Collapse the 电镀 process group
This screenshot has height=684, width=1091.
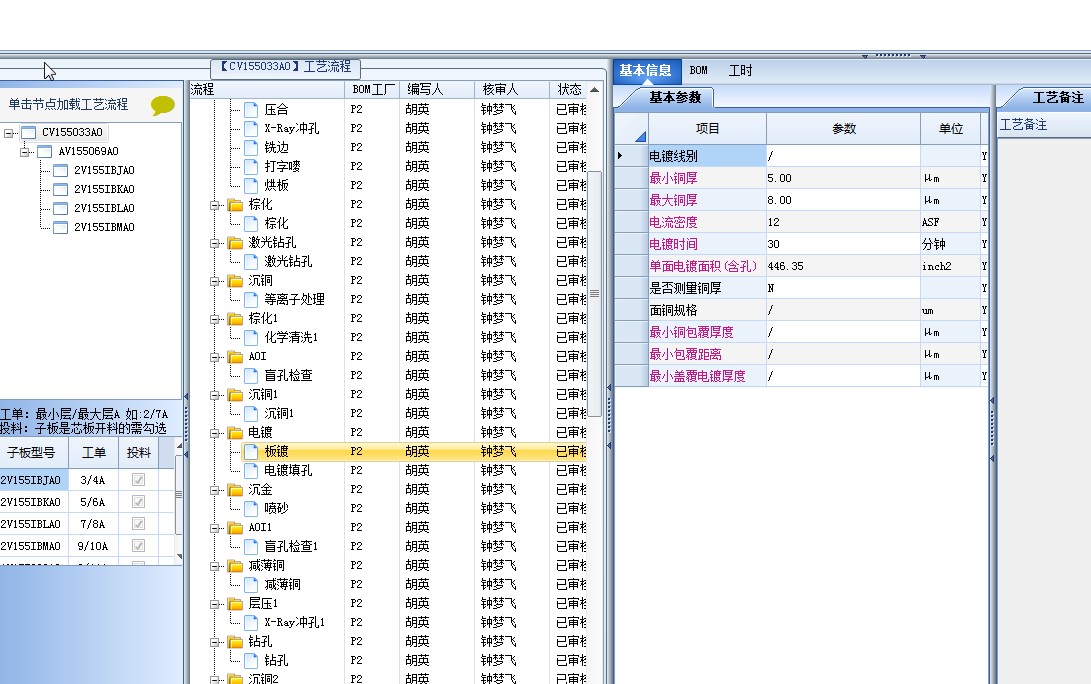(215, 433)
